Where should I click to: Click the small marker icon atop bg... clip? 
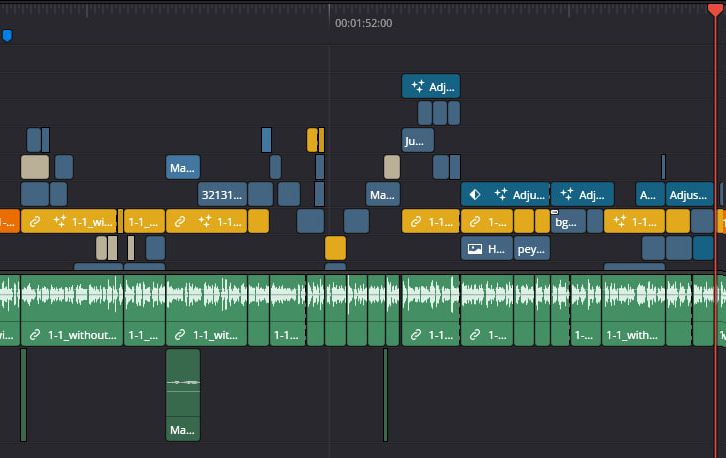[555, 212]
